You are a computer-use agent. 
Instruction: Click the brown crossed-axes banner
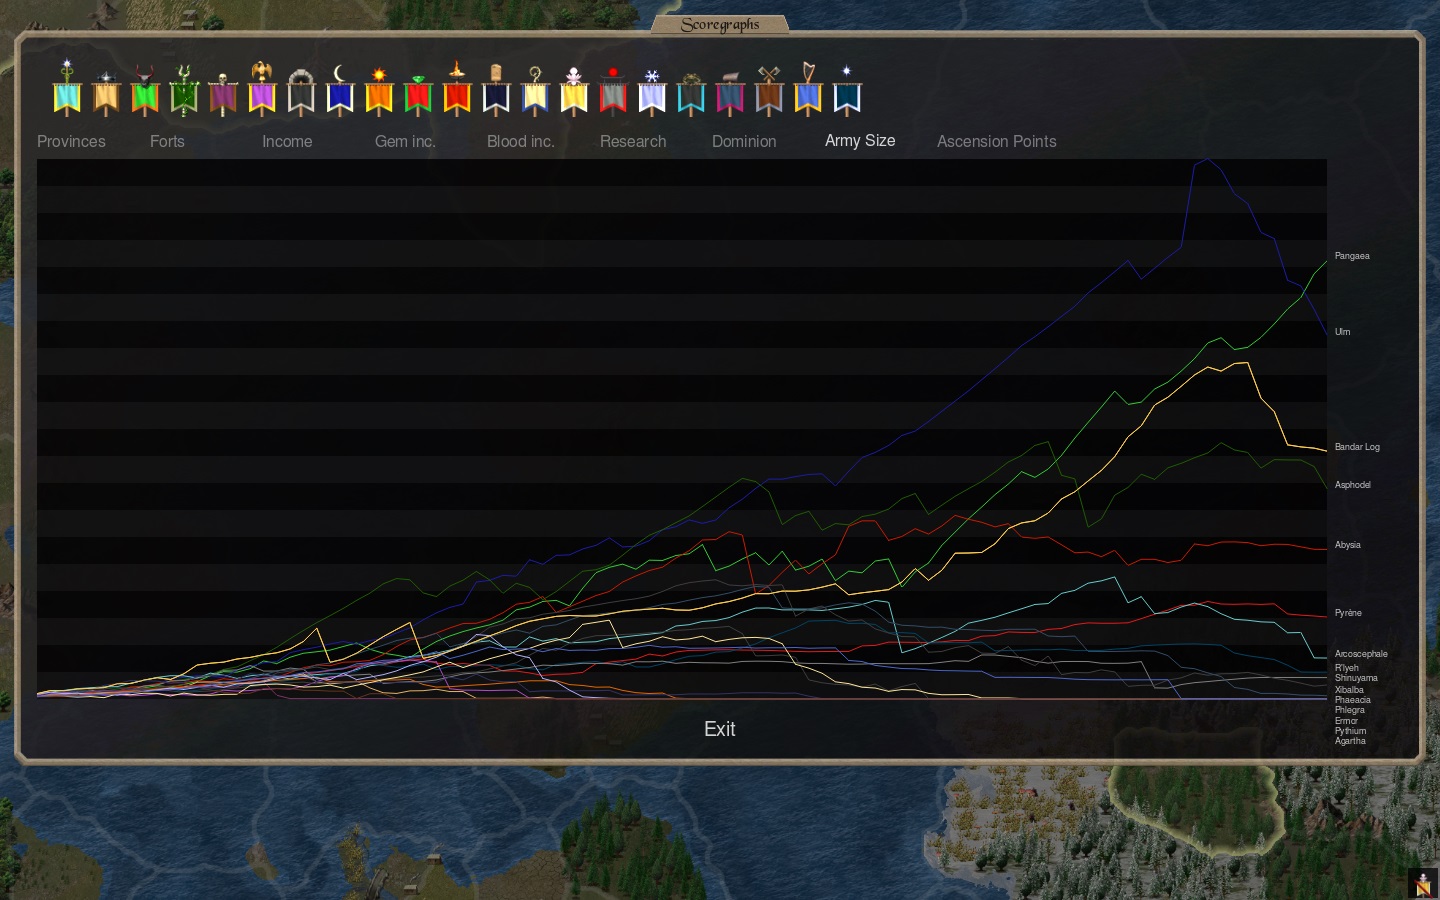coord(769,90)
